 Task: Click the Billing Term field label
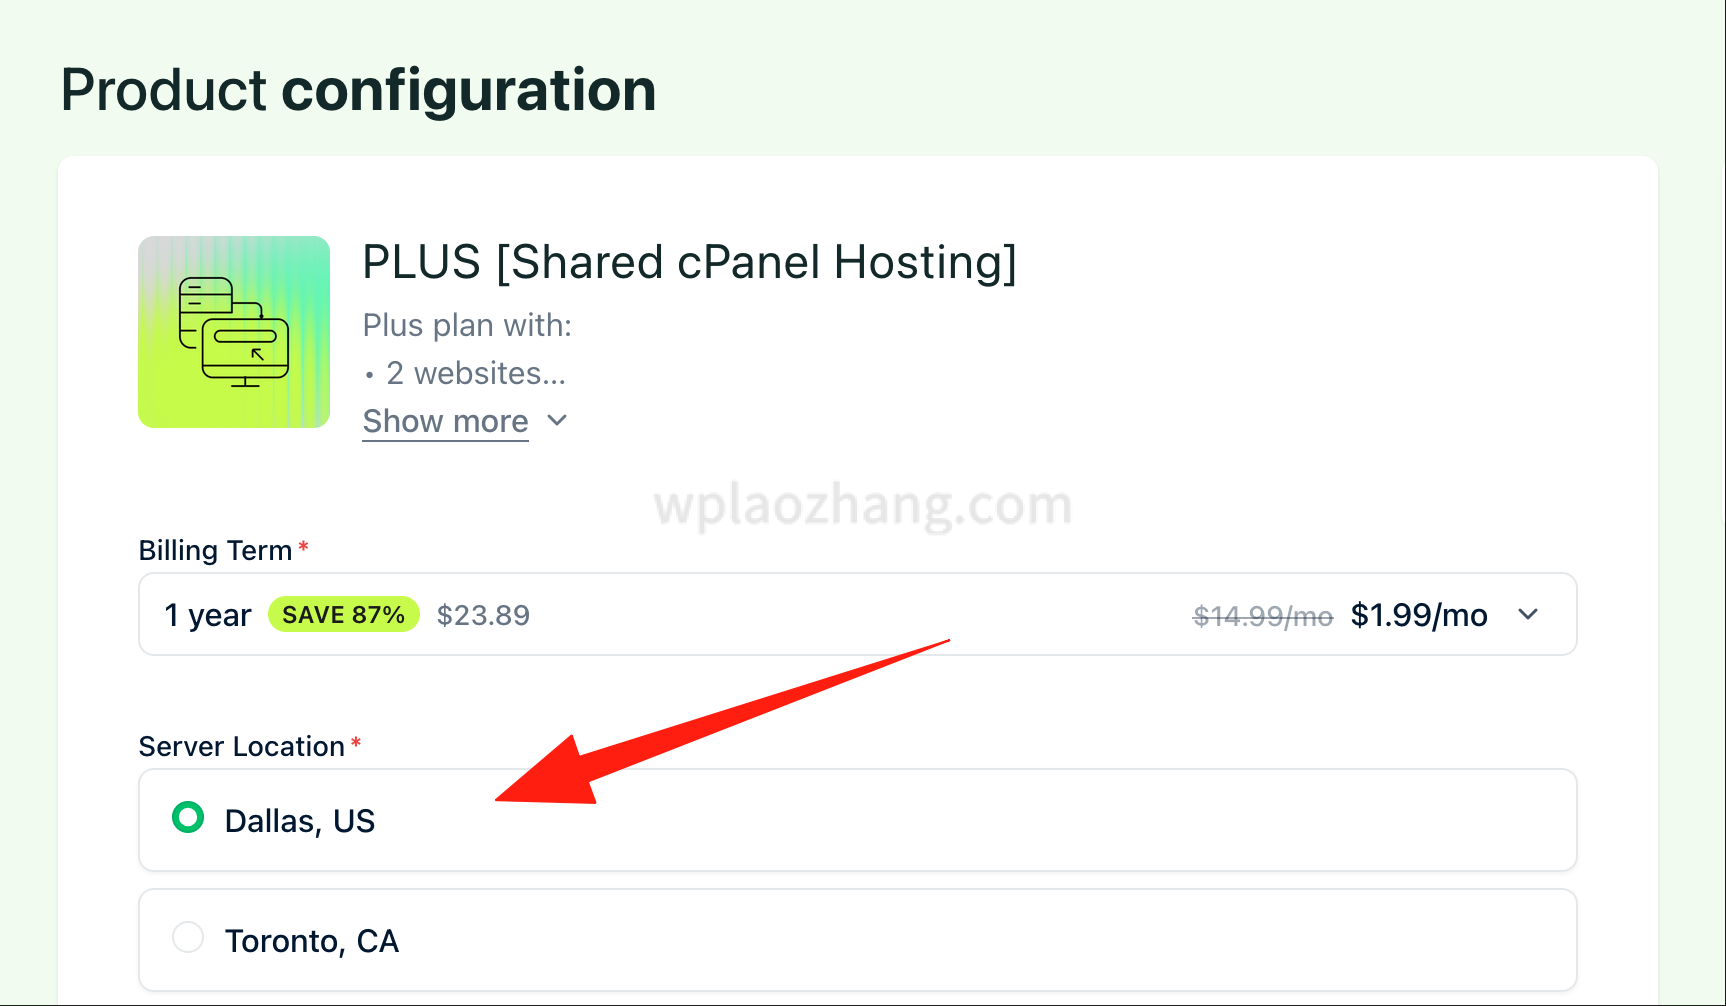[215, 551]
